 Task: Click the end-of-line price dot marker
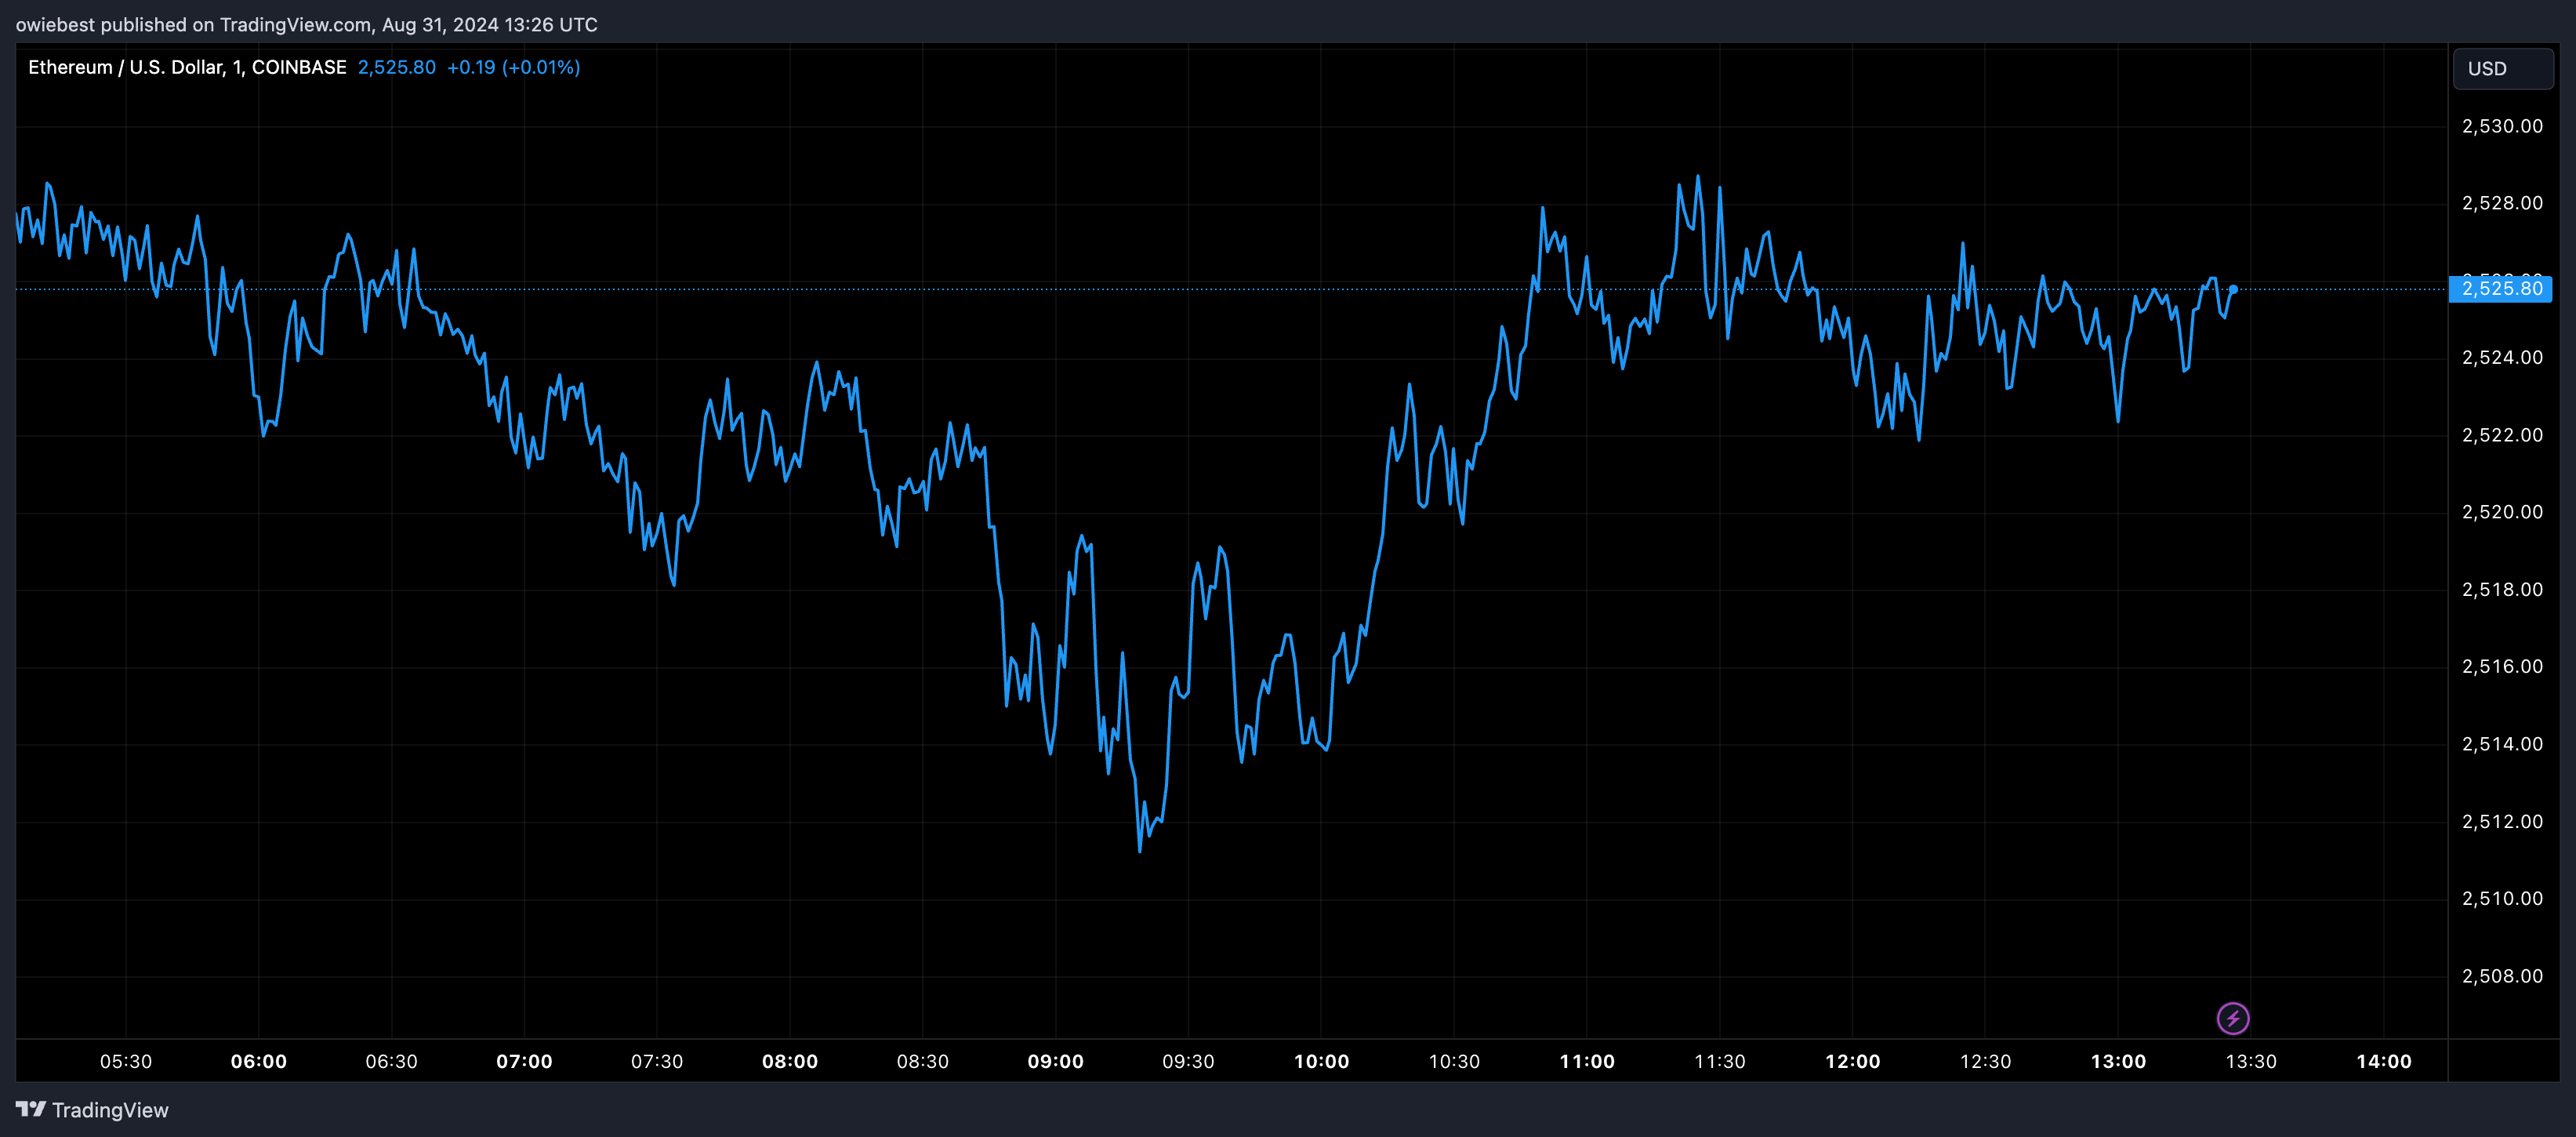2233,289
